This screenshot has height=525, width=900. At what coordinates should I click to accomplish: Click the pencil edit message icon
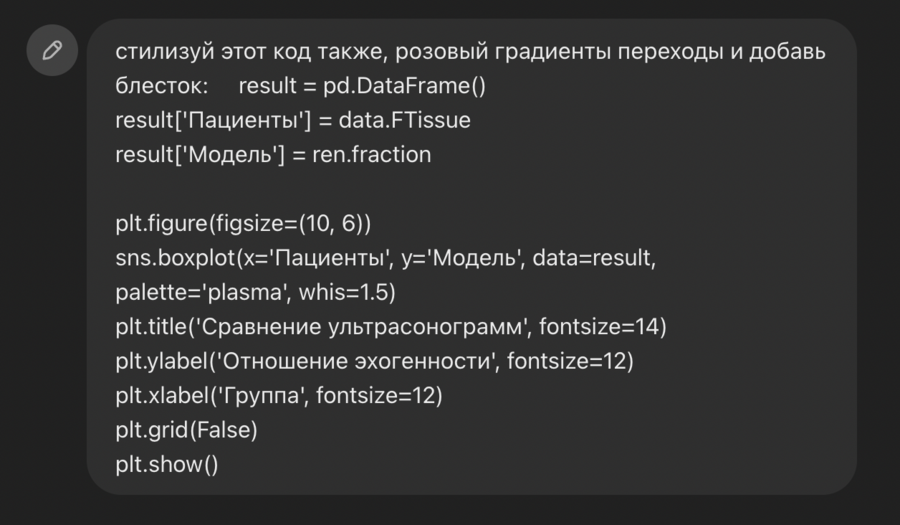[52, 50]
